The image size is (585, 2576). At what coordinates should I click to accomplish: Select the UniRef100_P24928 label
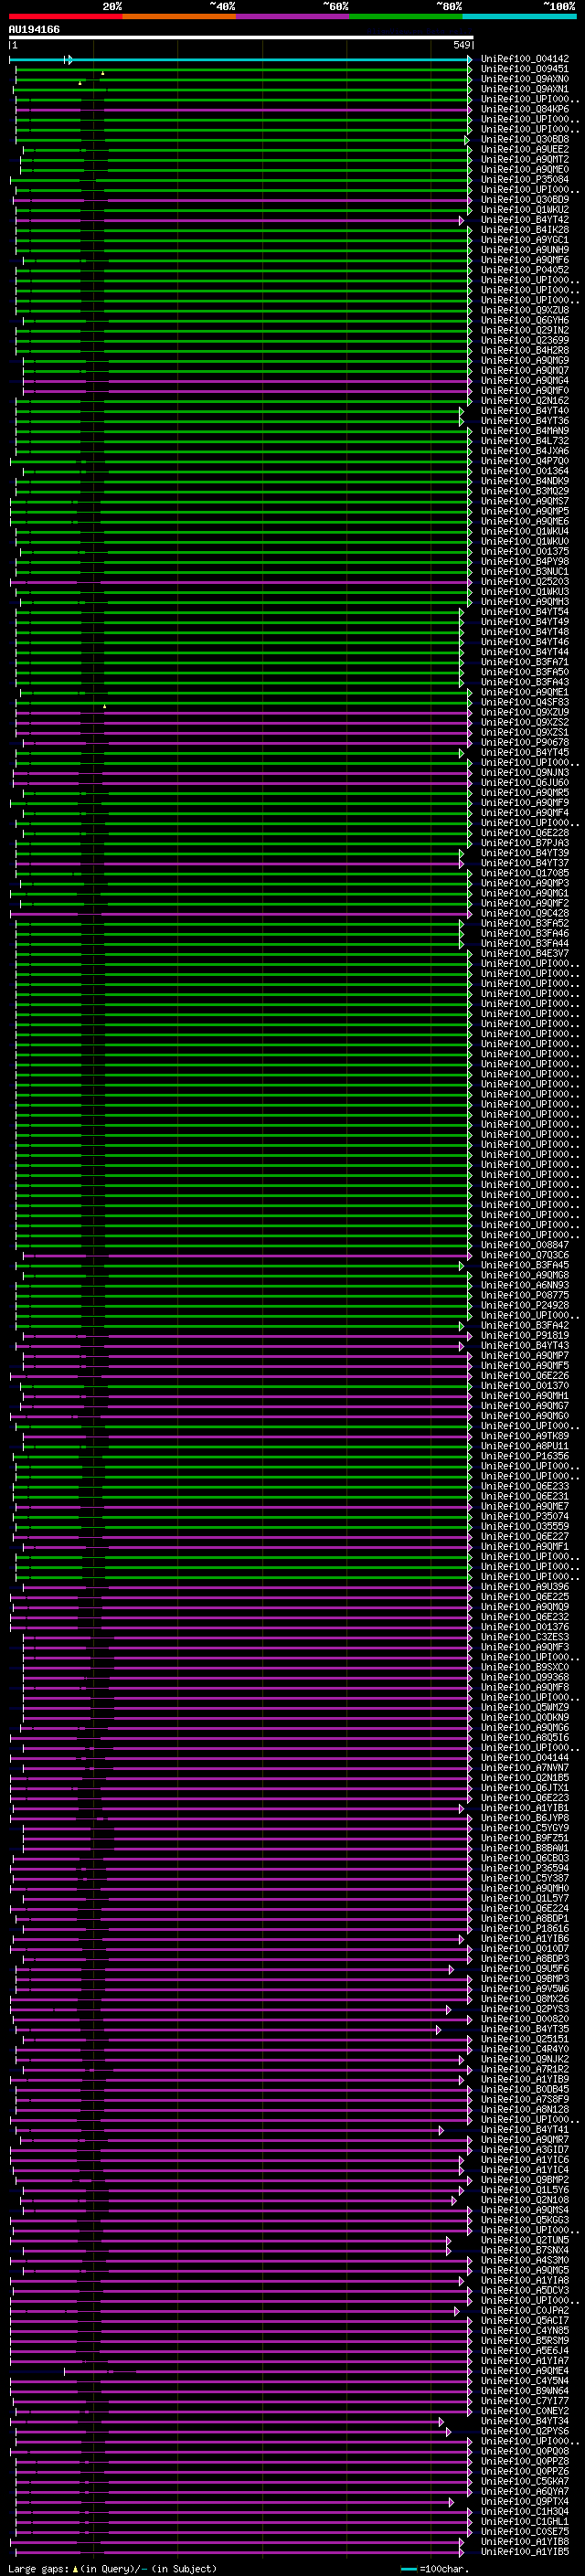tap(525, 1305)
